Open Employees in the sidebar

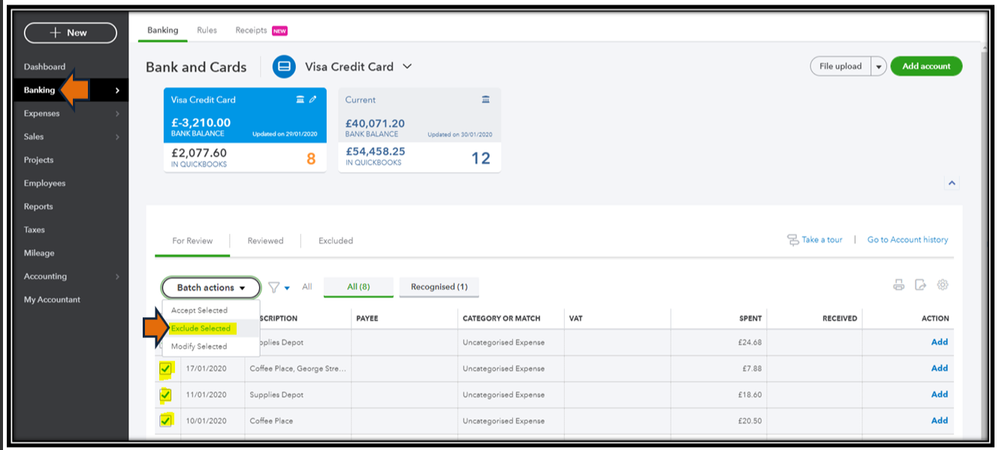(x=45, y=184)
